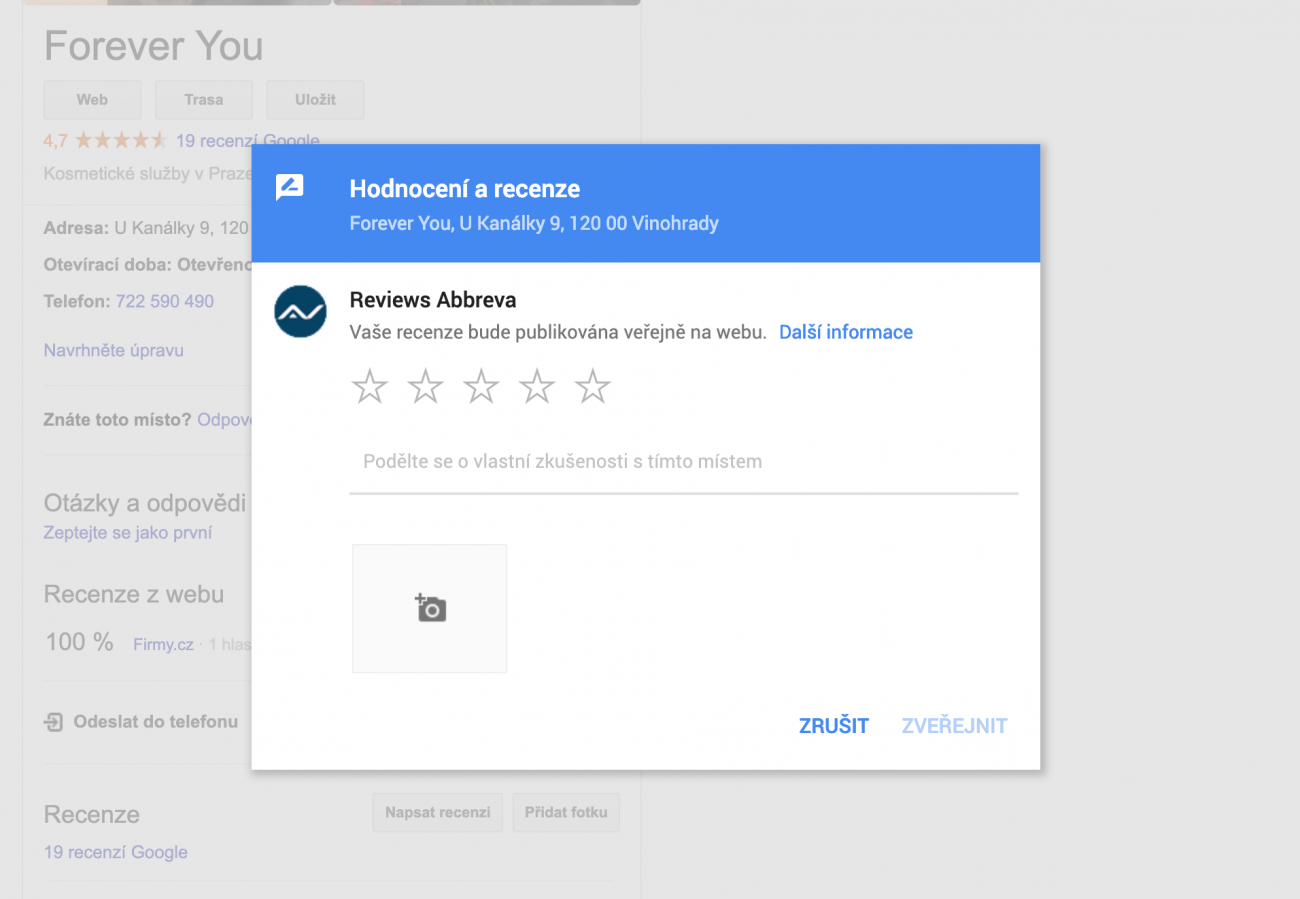Rate three stars in the review dialog
Screen dimensions: 1300x899
[481, 386]
